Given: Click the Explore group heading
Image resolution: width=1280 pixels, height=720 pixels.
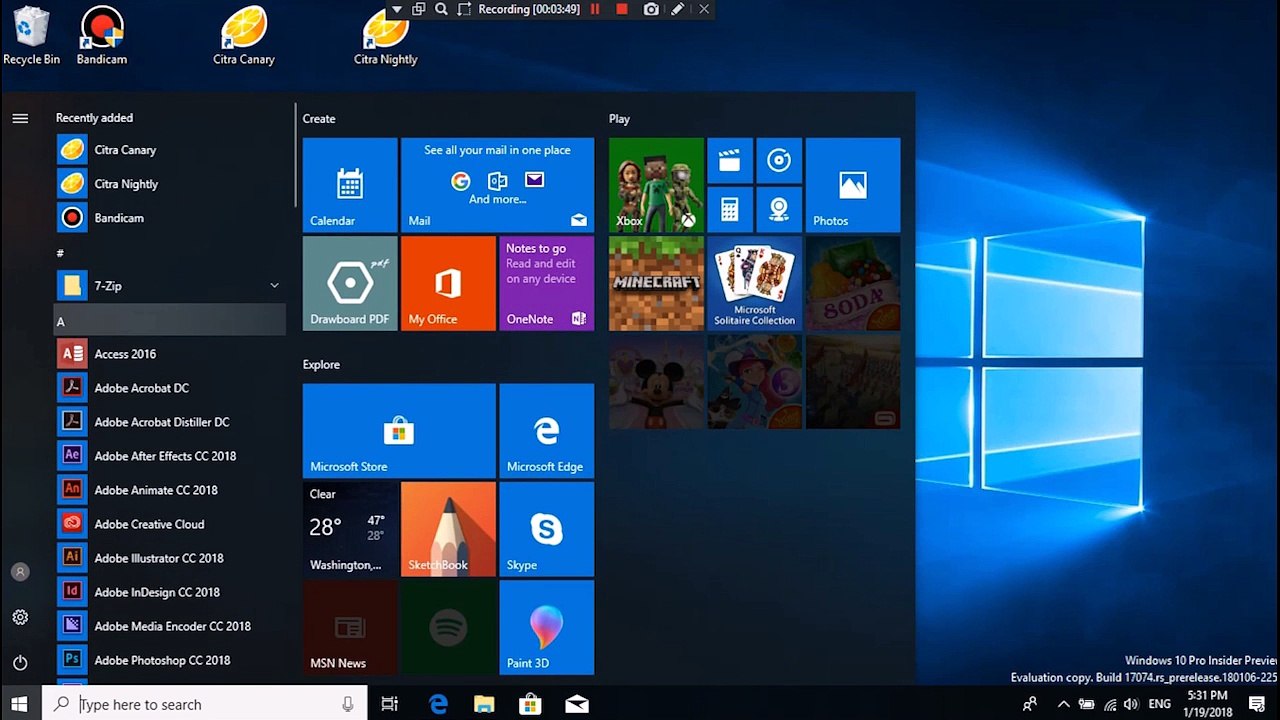Looking at the screenshot, I should click(321, 365).
